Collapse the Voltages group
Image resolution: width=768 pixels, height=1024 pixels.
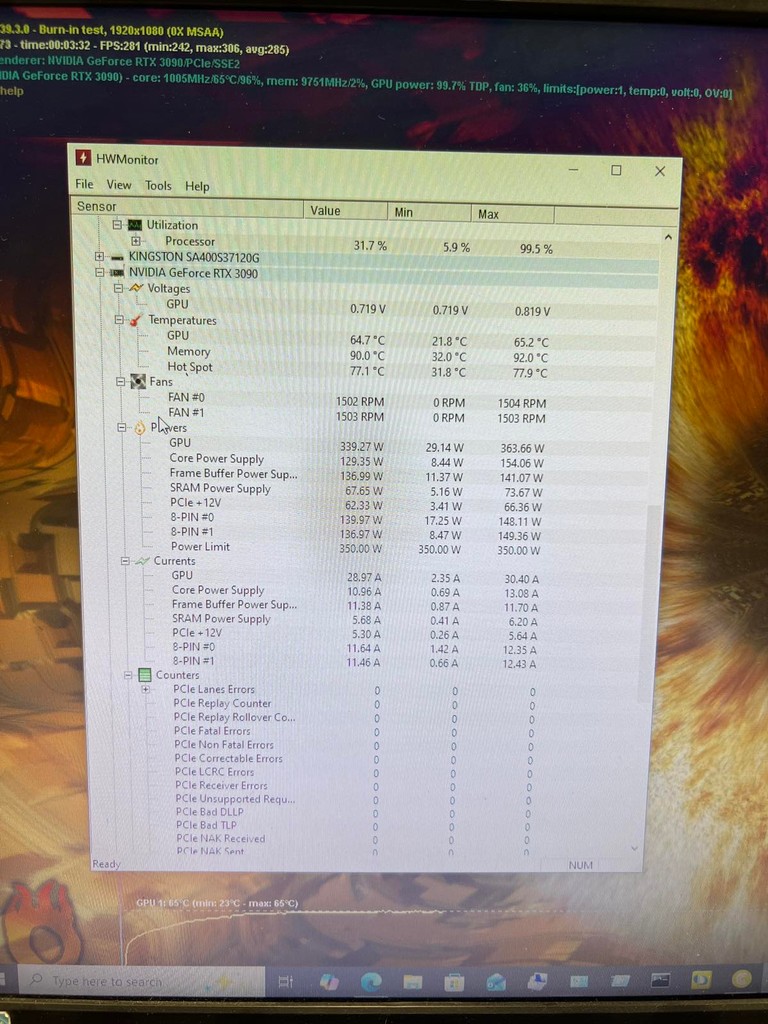118,288
